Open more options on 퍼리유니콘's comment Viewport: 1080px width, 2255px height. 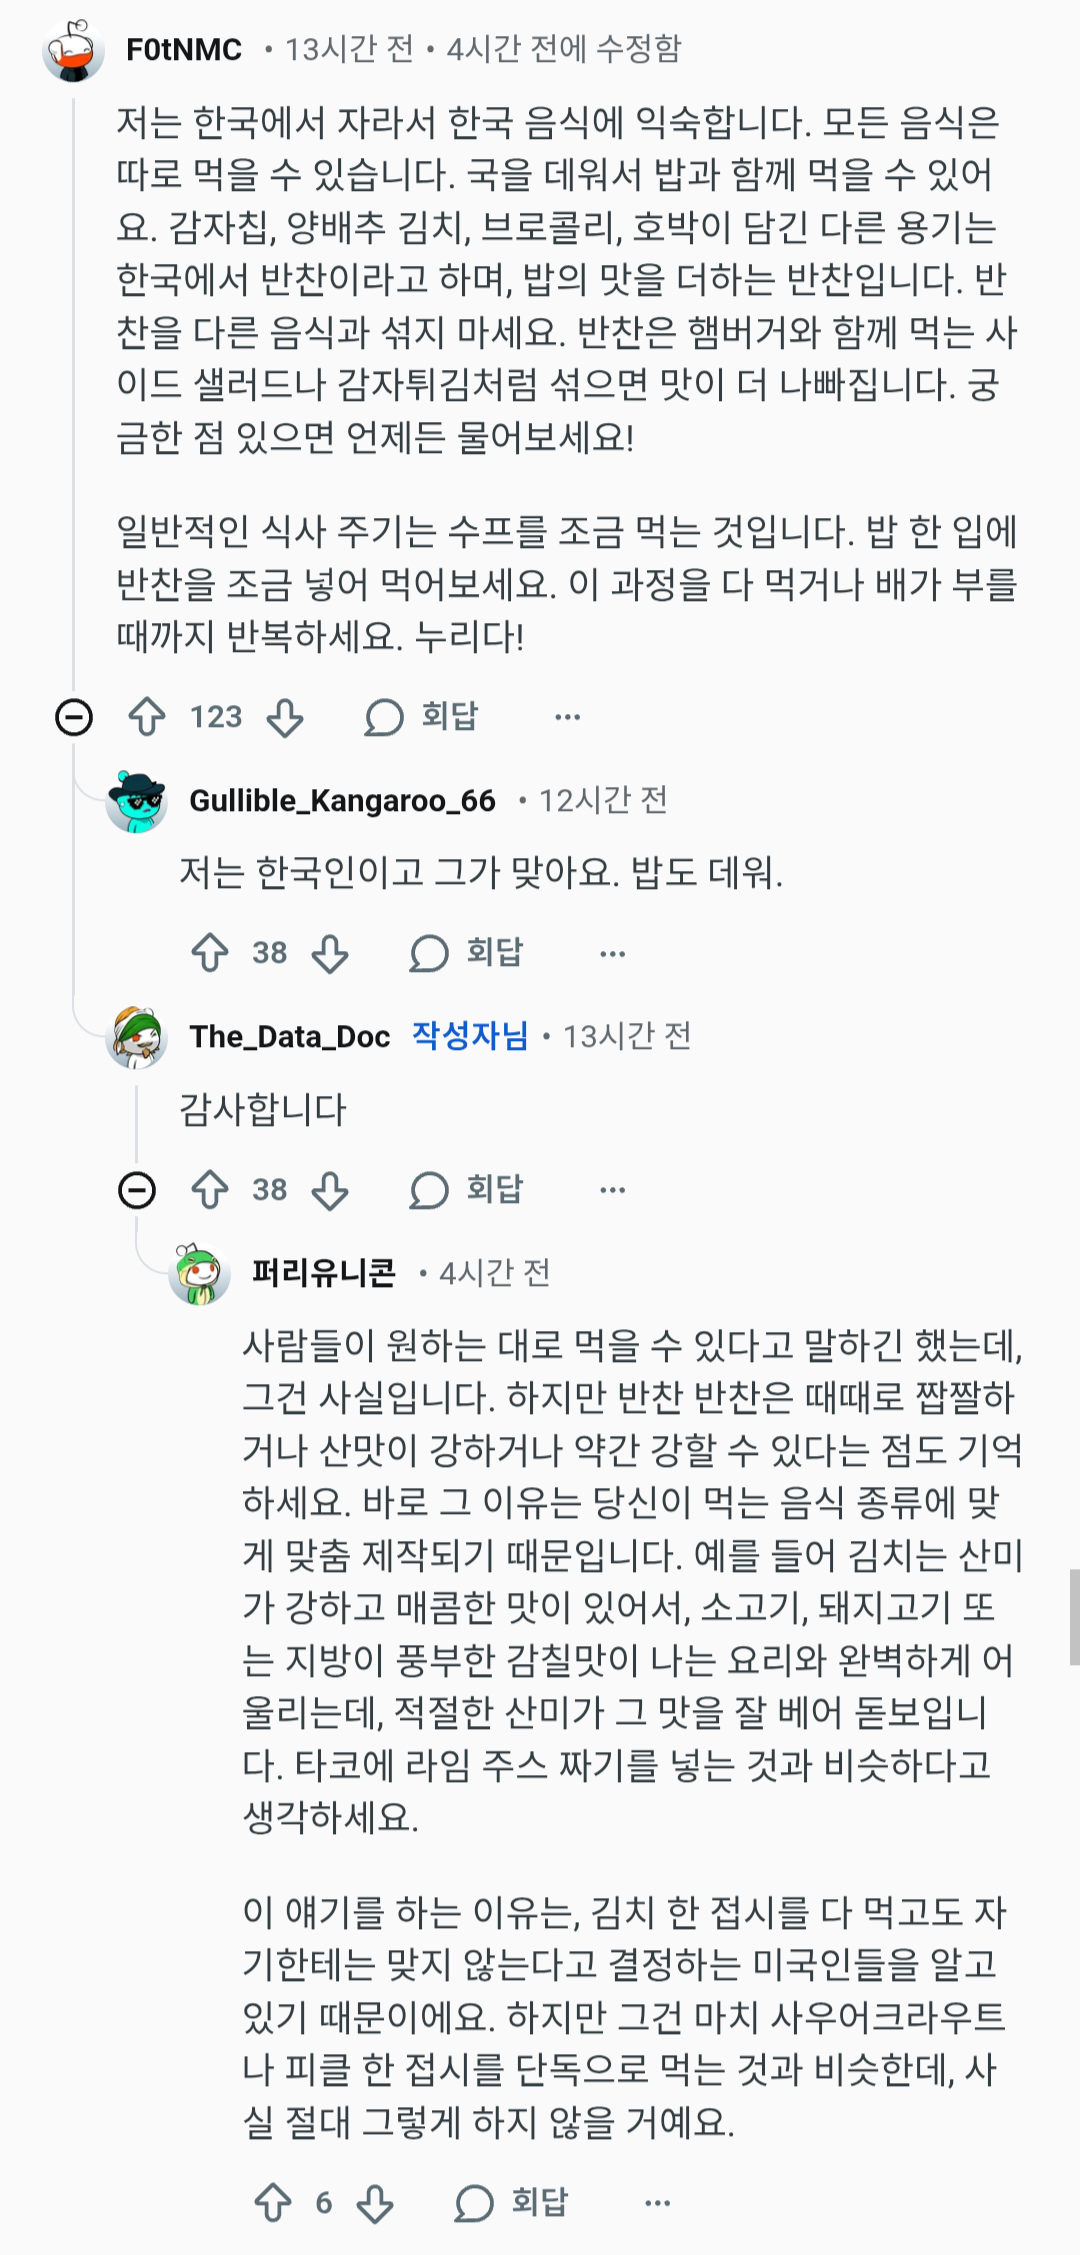(657, 2203)
